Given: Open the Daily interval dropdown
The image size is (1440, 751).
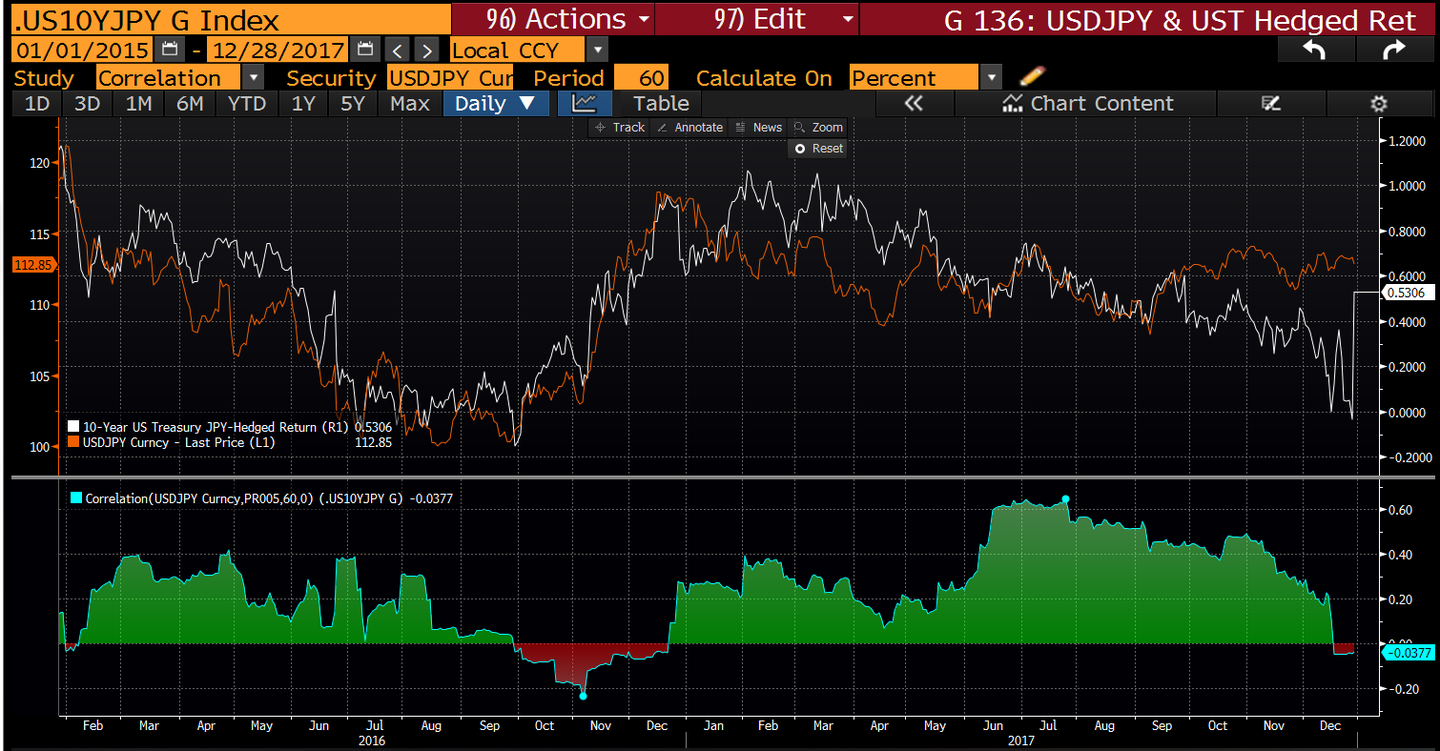Looking at the screenshot, I should [x=496, y=103].
